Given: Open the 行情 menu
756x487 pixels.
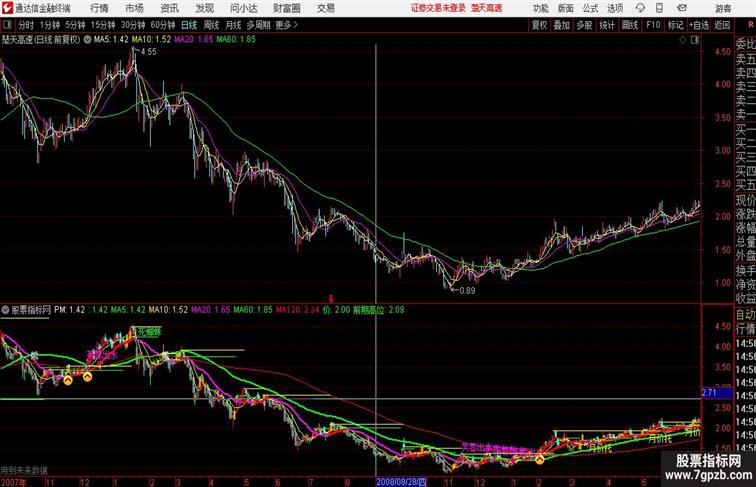Looking at the screenshot, I should point(99,8).
